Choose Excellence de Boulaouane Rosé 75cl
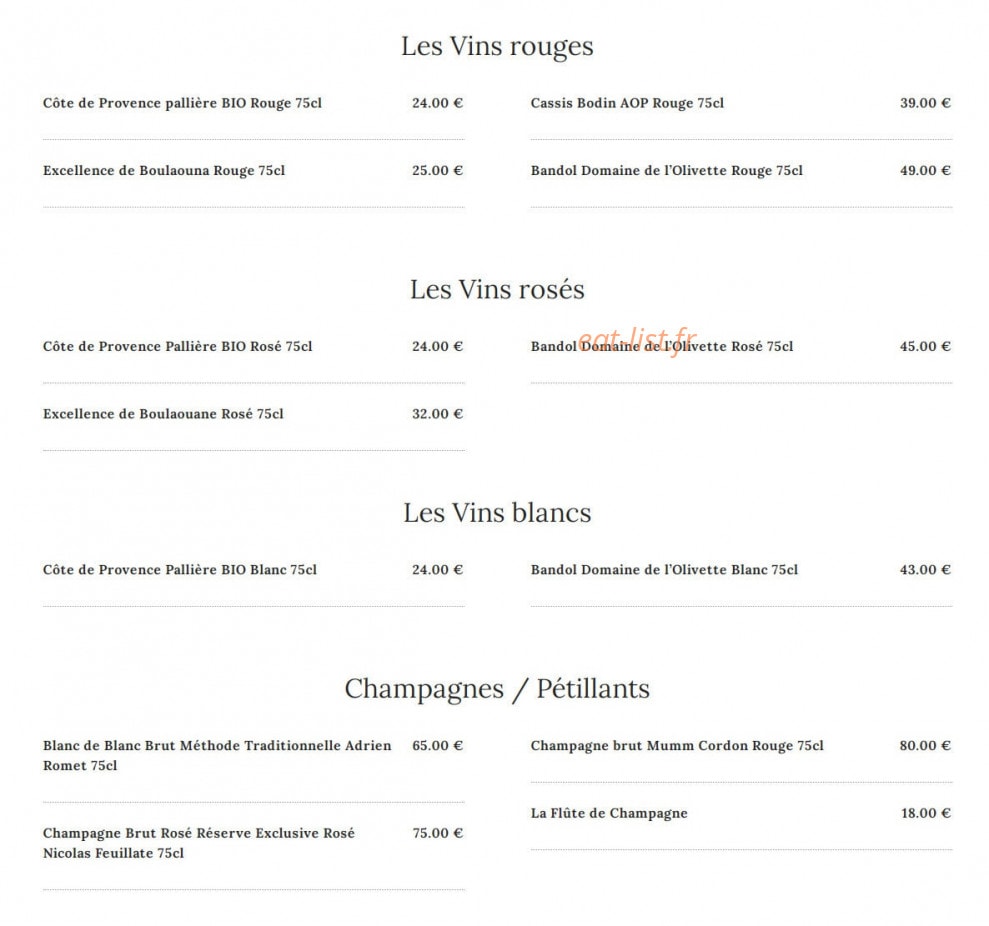The image size is (989, 926). [163, 414]
